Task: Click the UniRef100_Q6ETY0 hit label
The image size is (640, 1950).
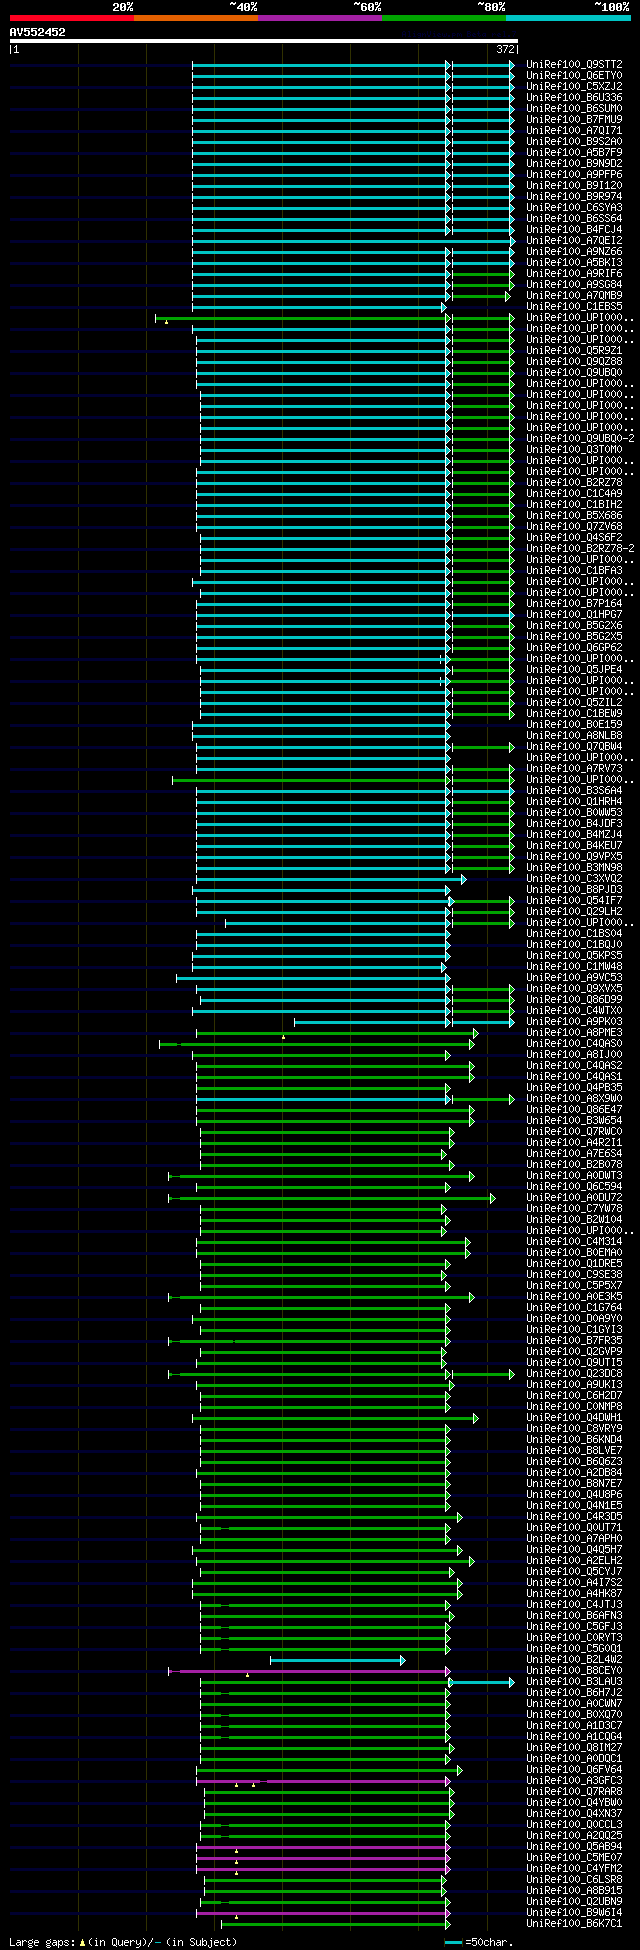Action: pos(574,75)
